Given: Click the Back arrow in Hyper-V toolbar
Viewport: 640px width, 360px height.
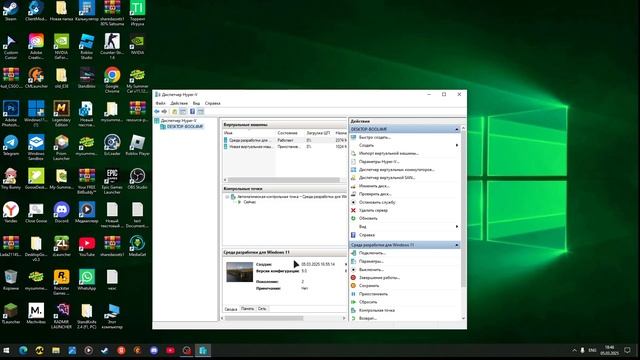Looking at the screenshot, I should click(x=157, y=111).
